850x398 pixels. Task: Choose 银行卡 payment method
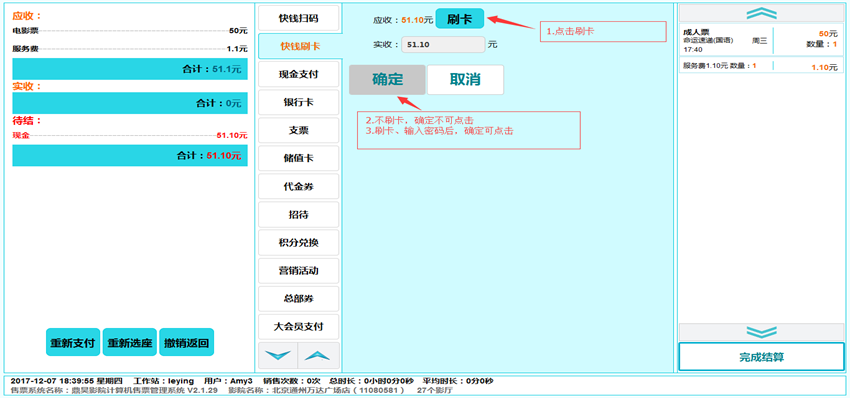(x=299, y=102)
